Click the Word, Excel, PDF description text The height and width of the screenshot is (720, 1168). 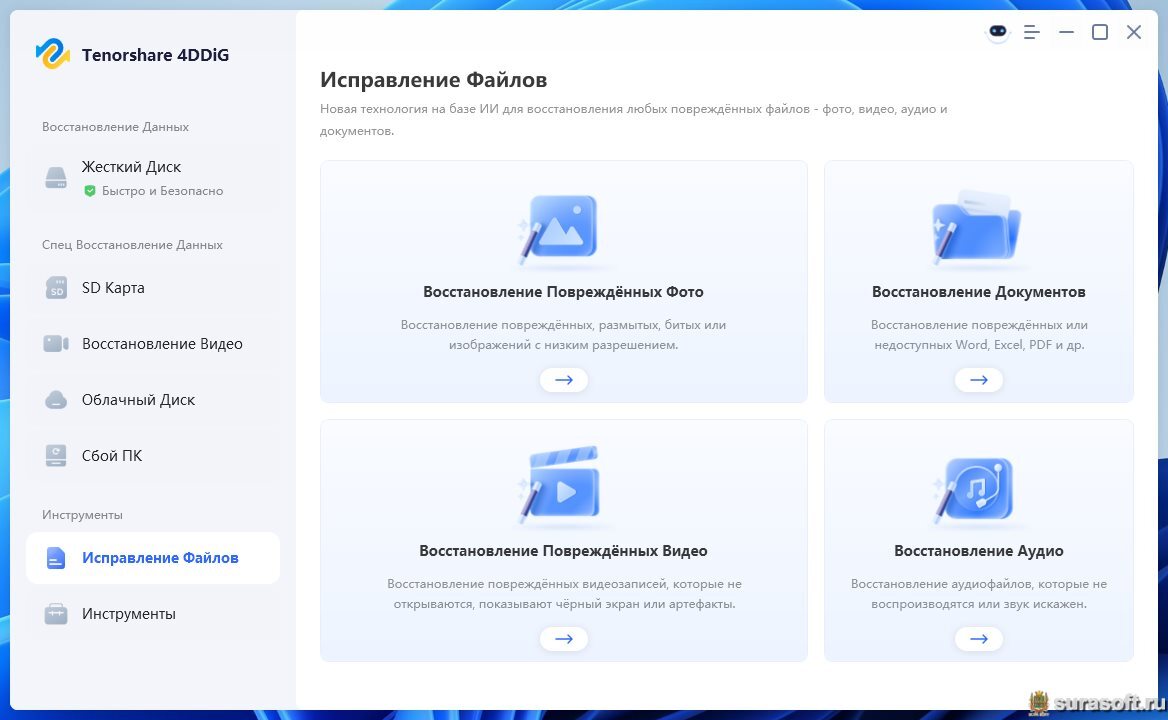pos(979,334)
